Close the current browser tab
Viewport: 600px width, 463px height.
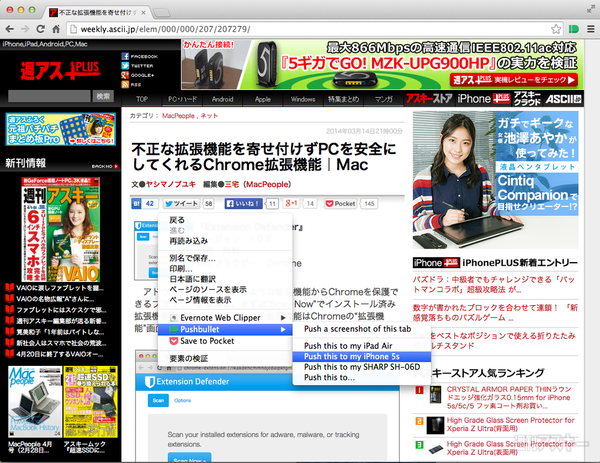coord(143,13)
